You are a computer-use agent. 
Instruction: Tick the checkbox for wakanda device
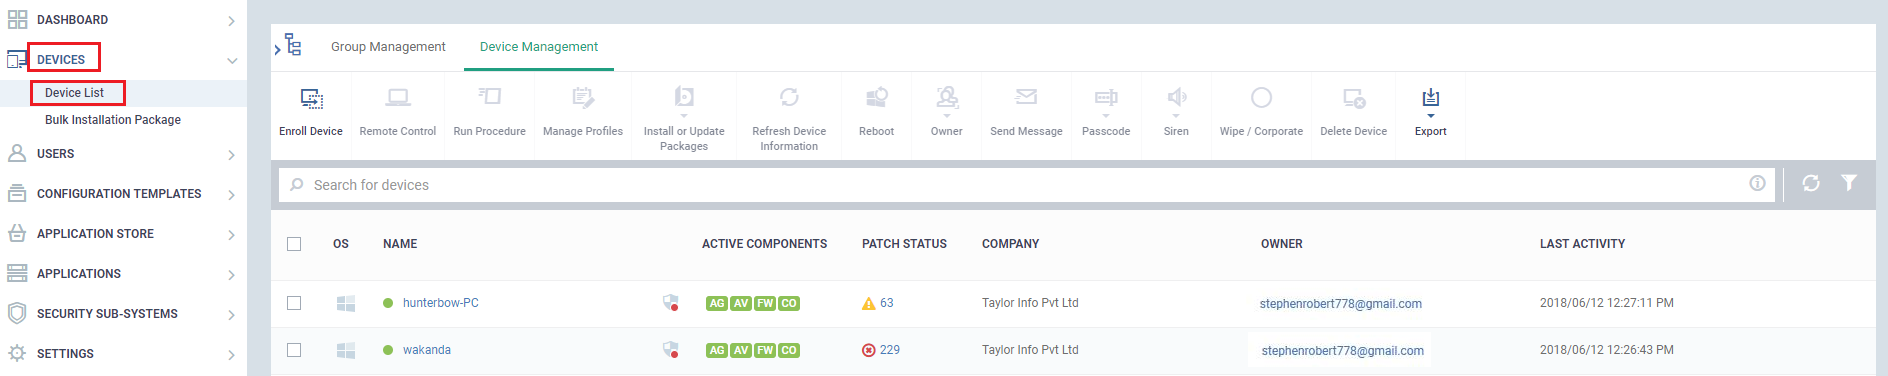294,350
